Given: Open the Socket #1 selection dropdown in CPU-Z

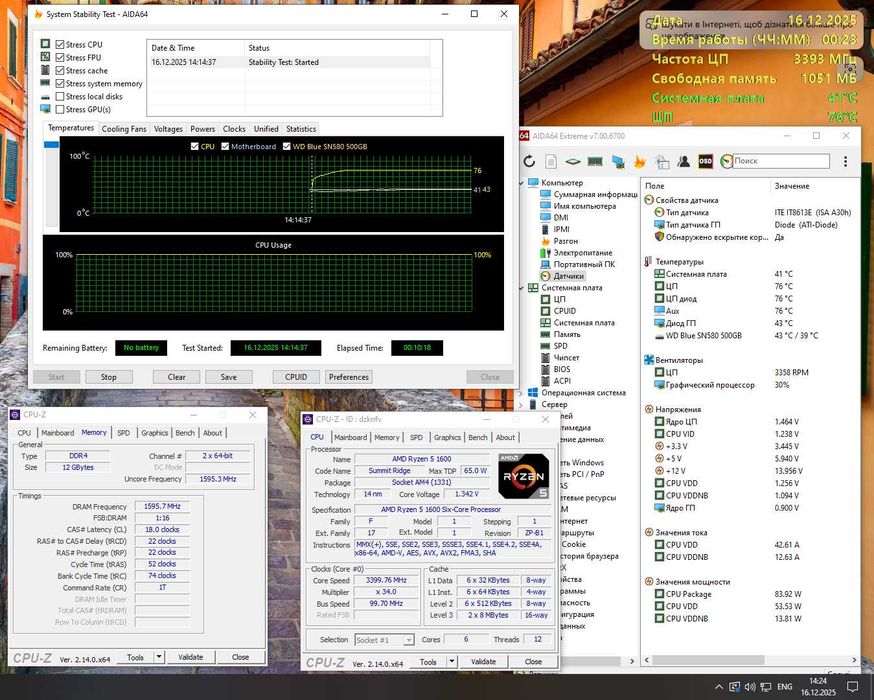Looking at the screenshot, I should point(385,640).
